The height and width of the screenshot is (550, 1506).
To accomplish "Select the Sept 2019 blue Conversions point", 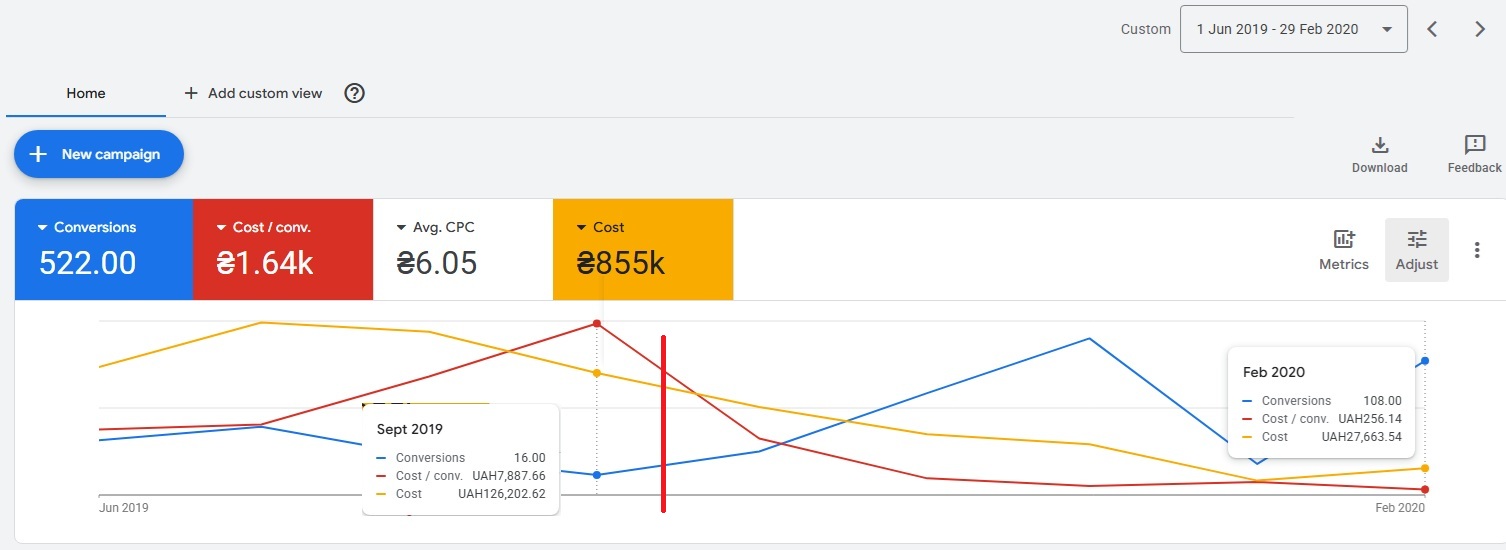I will tap(597, 475).
